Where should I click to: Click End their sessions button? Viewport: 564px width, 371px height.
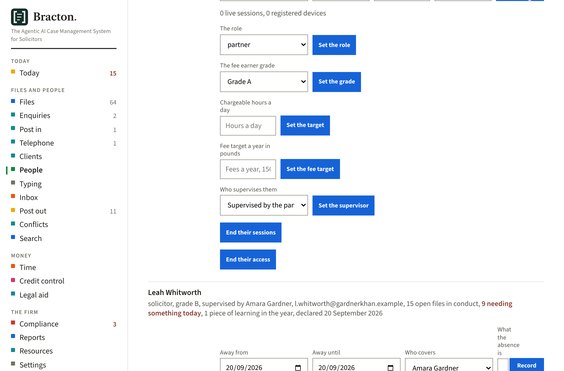pos(251,232)
